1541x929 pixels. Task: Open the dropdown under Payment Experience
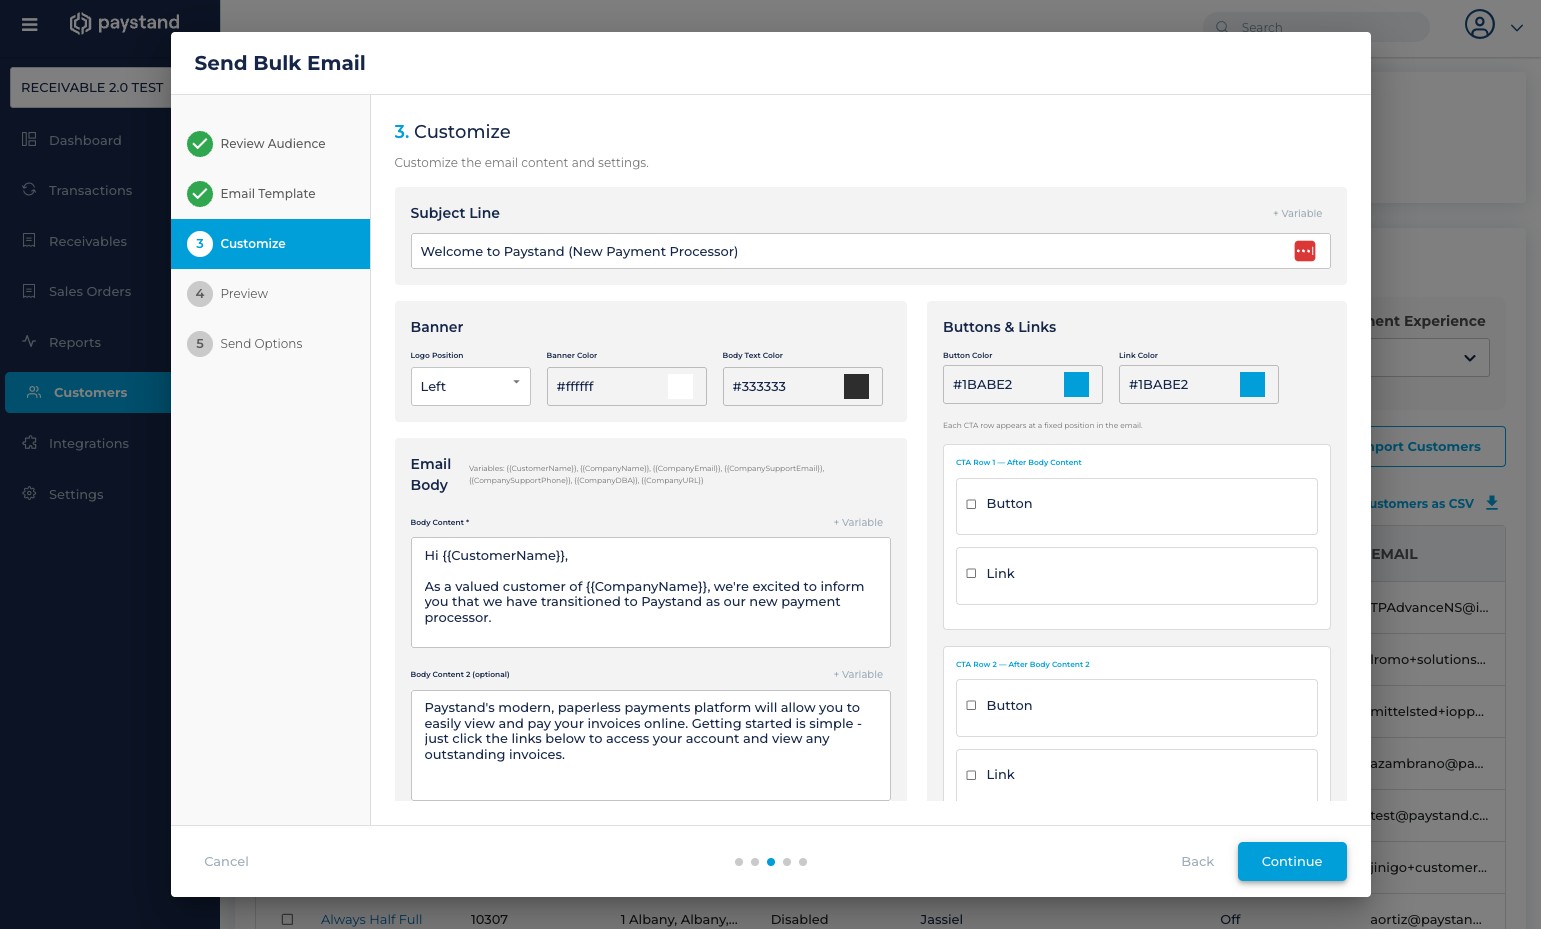pyautogui.click(x=1430, y=358)
